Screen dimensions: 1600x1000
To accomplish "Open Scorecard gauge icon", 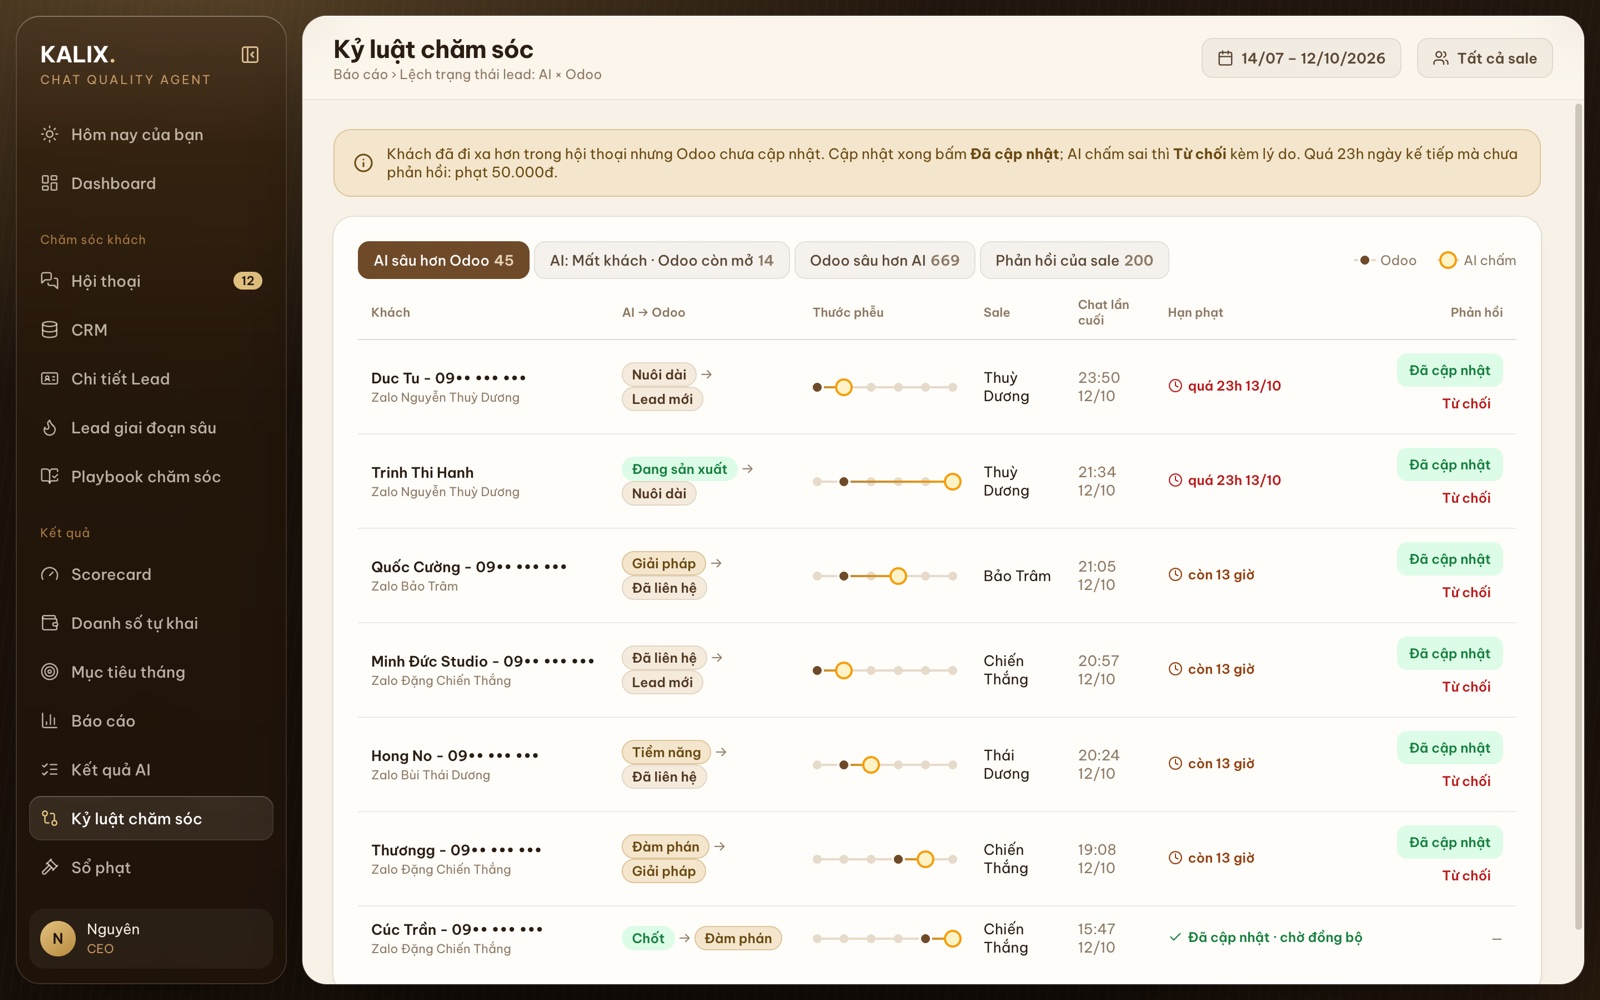I will (49, 574).
